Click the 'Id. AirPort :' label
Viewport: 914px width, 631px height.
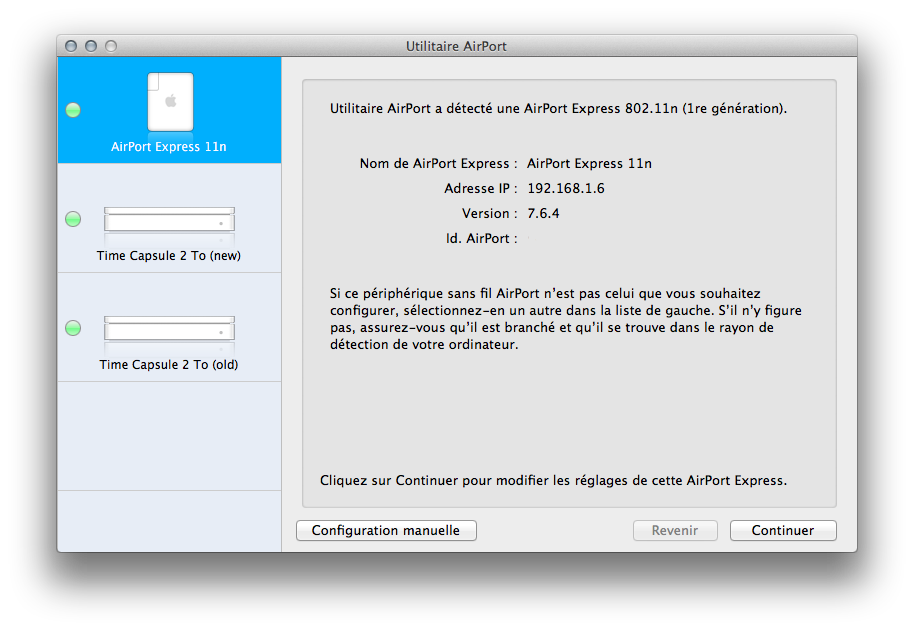[481, 238]
